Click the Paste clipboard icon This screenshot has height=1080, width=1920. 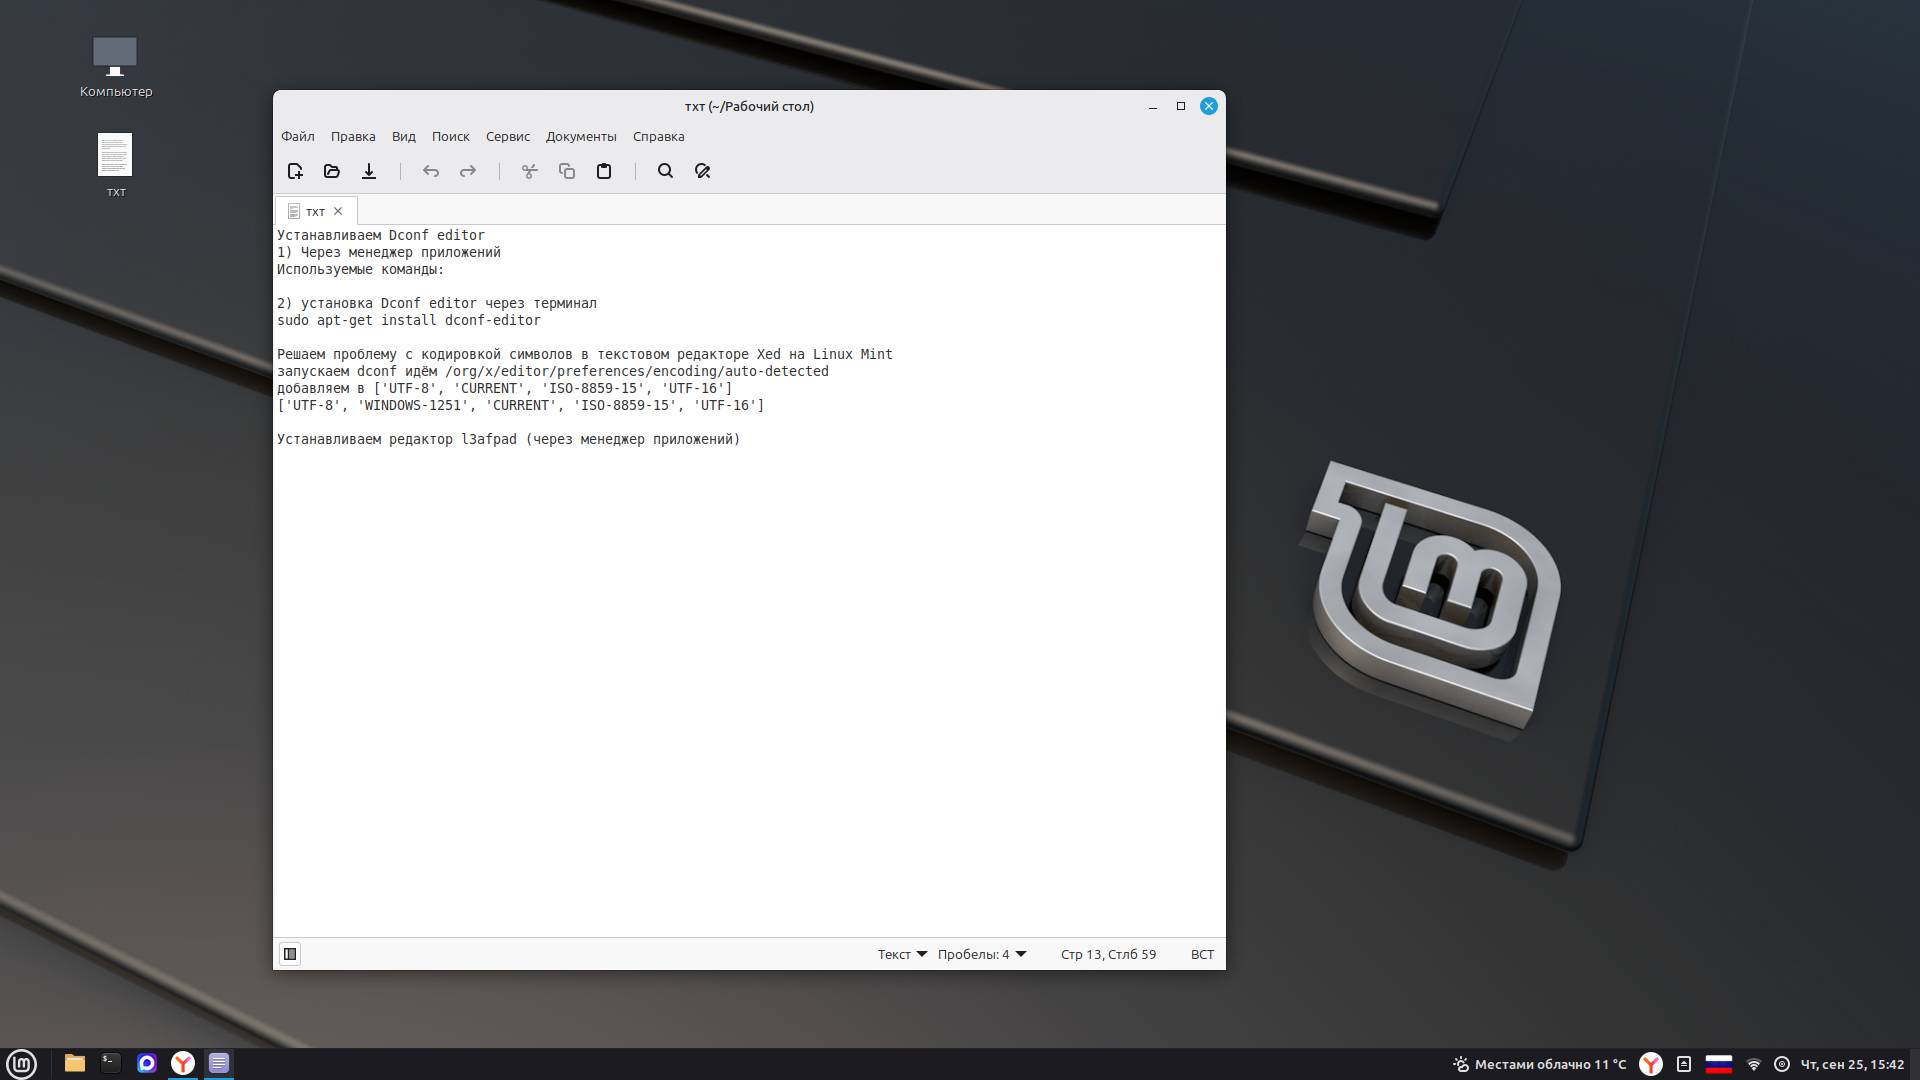click(x=604, y=171)
